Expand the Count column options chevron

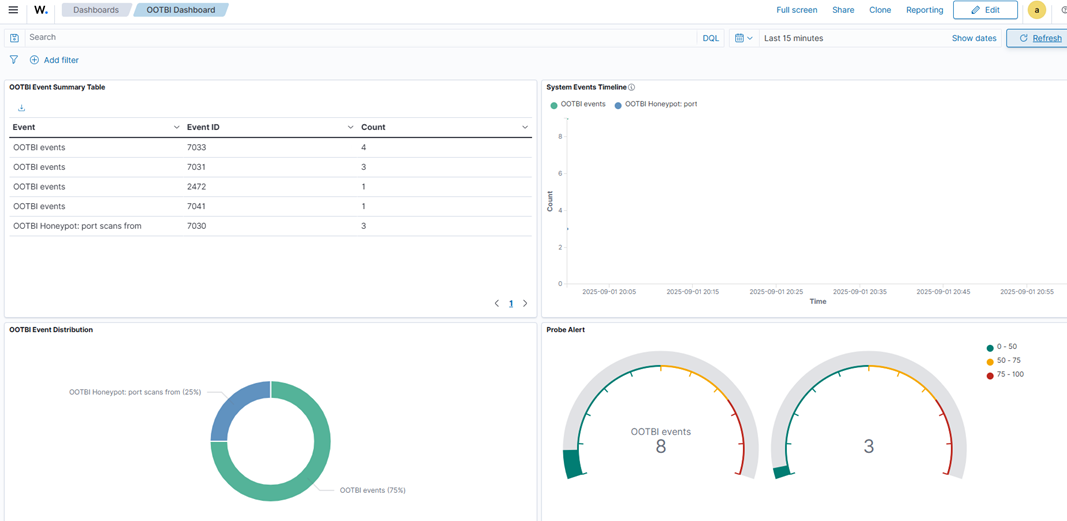pyautogui.click(x=525, y=128)
